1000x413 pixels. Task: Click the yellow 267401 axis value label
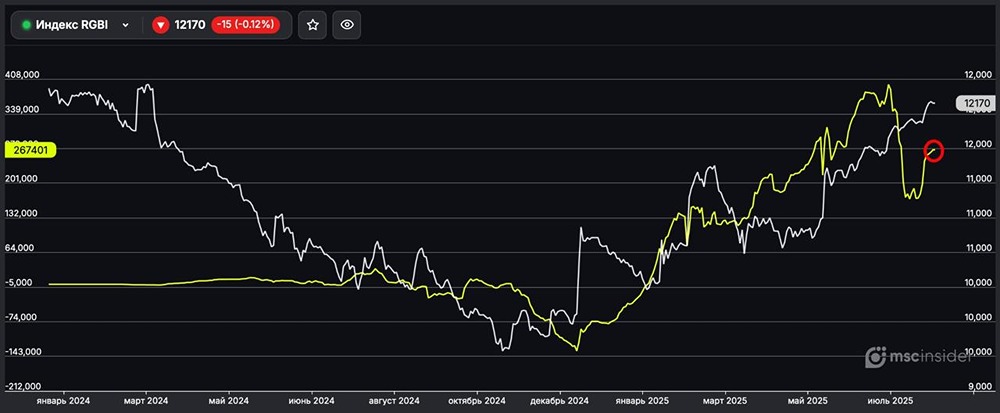[31, 149]
